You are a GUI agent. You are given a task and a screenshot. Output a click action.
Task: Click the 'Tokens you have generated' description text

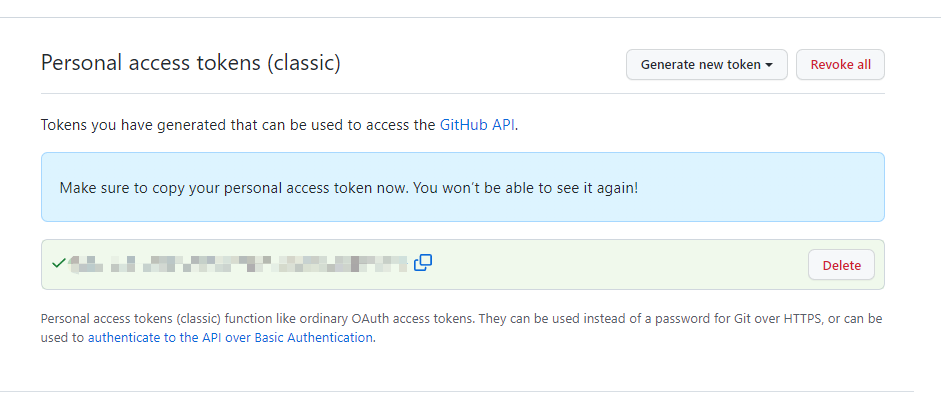click(x=279, y=125)
